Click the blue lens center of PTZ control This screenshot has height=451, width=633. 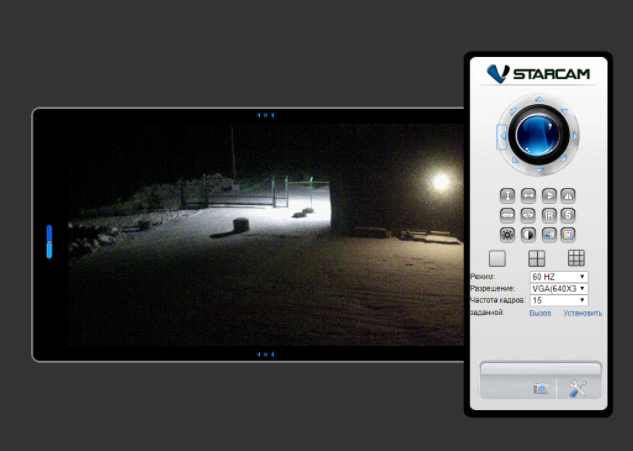point(539,135)
